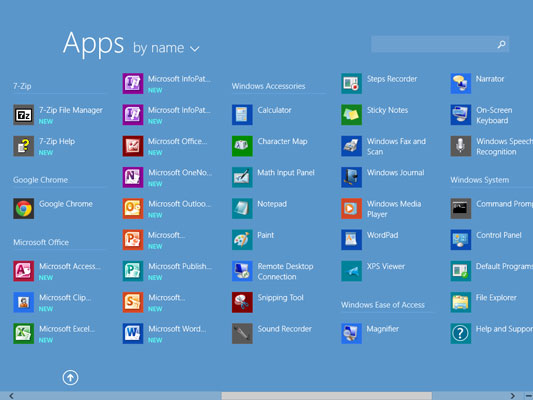This screenshot has width=533, height=400.
Task: Launch Windows Speech Recognition icon
Action: [x=461, y=146]
